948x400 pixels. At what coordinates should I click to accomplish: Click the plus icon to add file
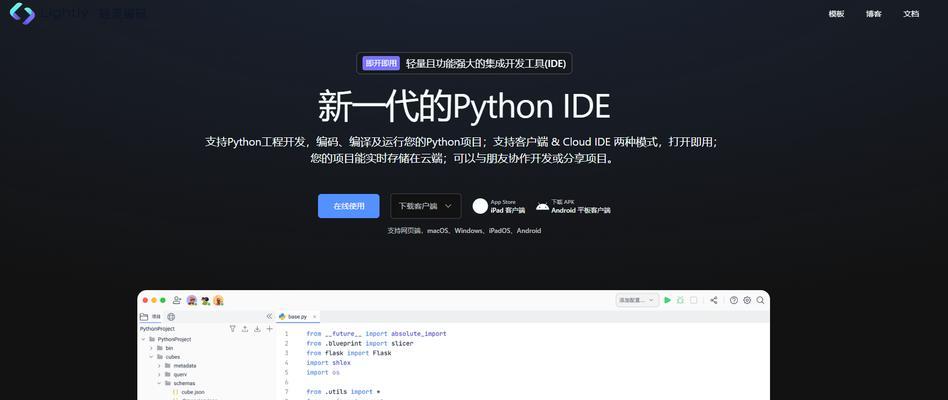[x=270, y=329]
